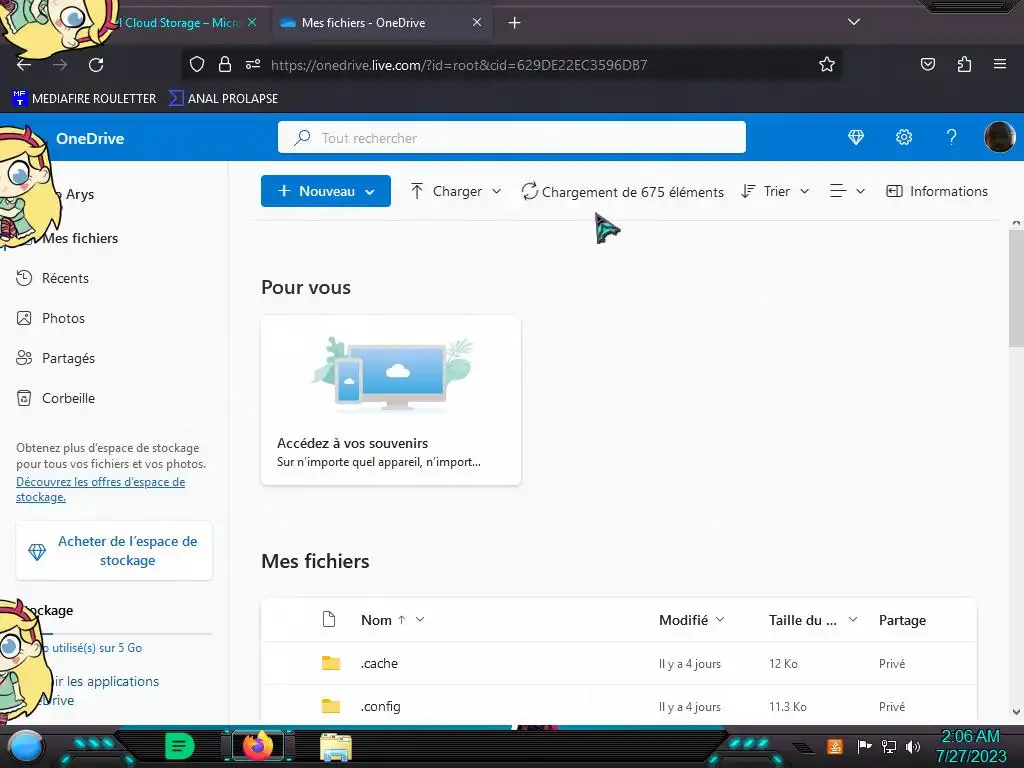Open the Nom column sort chevron
Image resolution: width=1024 pixels, height=768 pixels.
pyautogui.click(x=420, y=619)
